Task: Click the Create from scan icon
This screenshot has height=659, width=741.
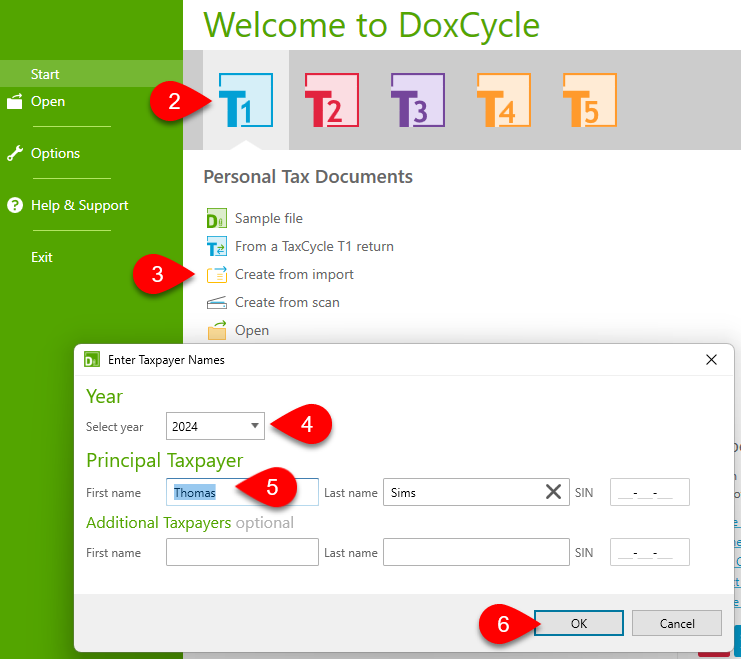Action: point(216,302)
